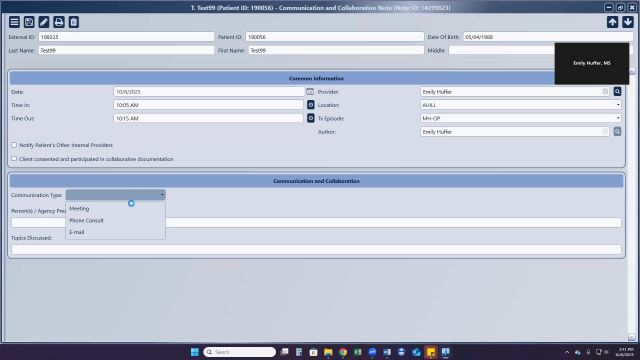Click the Delete trash icon
This screenshot has width=640, height=360.
point(73,22)
